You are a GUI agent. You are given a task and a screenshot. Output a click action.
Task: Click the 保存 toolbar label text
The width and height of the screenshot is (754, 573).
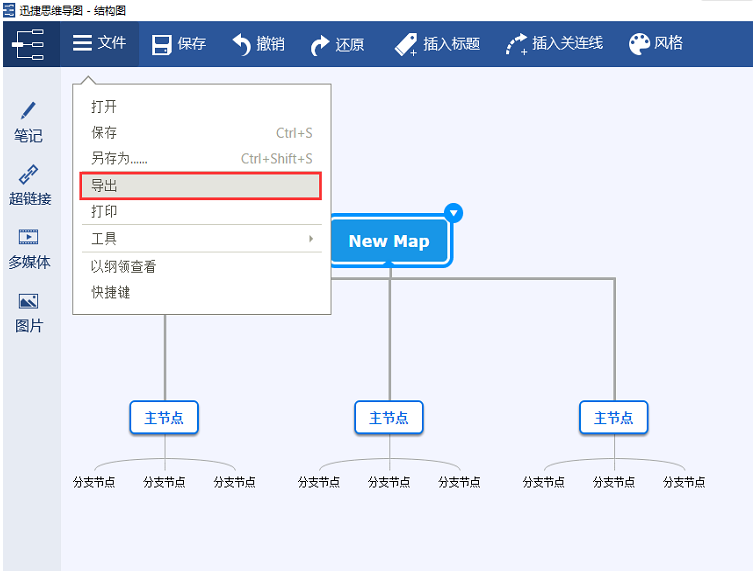[x=192, y=44]
